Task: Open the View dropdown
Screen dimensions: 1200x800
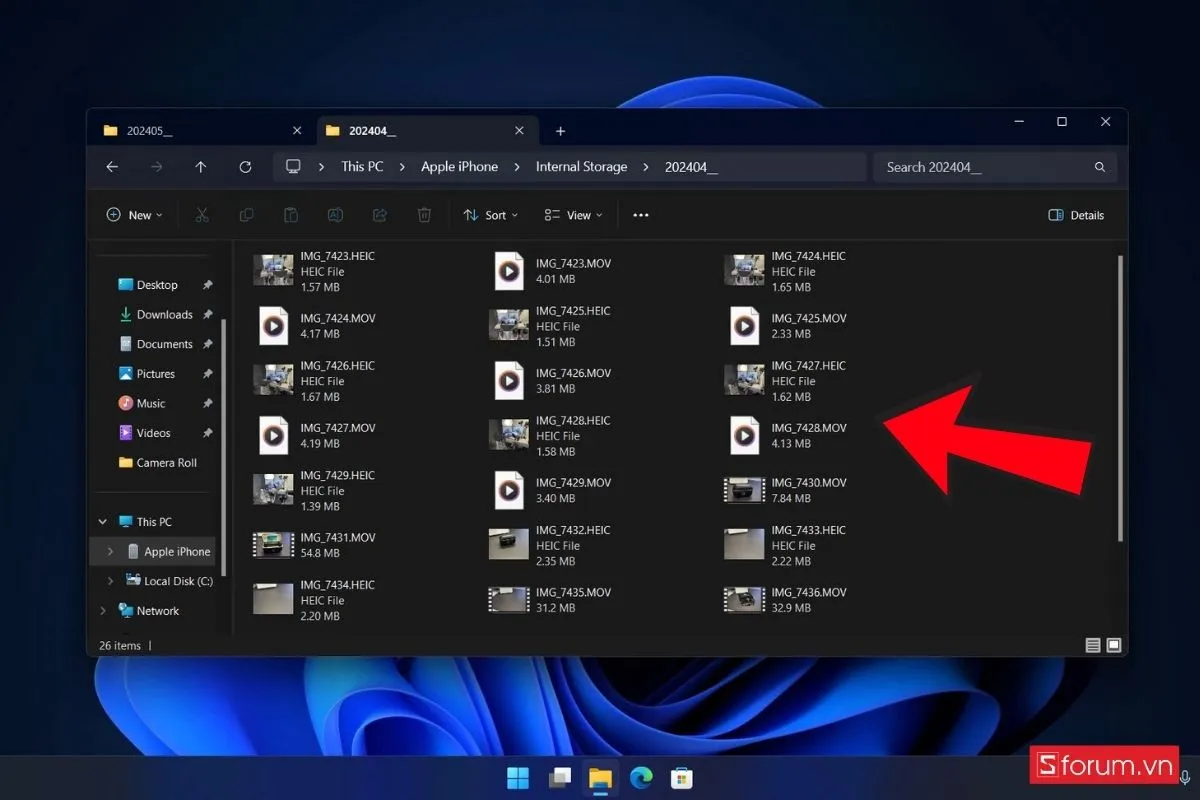Action: pyautogui.click(x=572, y=215)
